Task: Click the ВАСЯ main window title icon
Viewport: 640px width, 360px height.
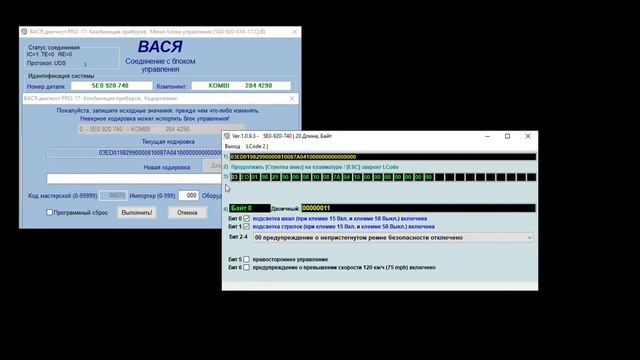Action: click(24, 31)
